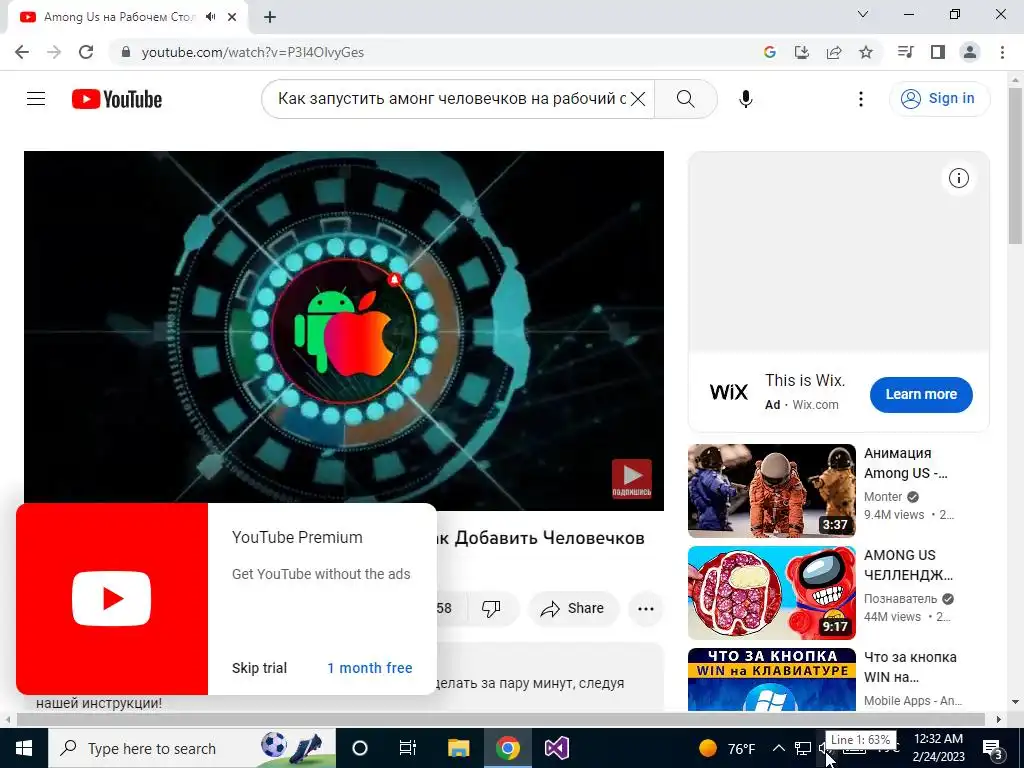Click the taskbar search box
Viewport: 1024px width, 768px height.
pos(192,748)
